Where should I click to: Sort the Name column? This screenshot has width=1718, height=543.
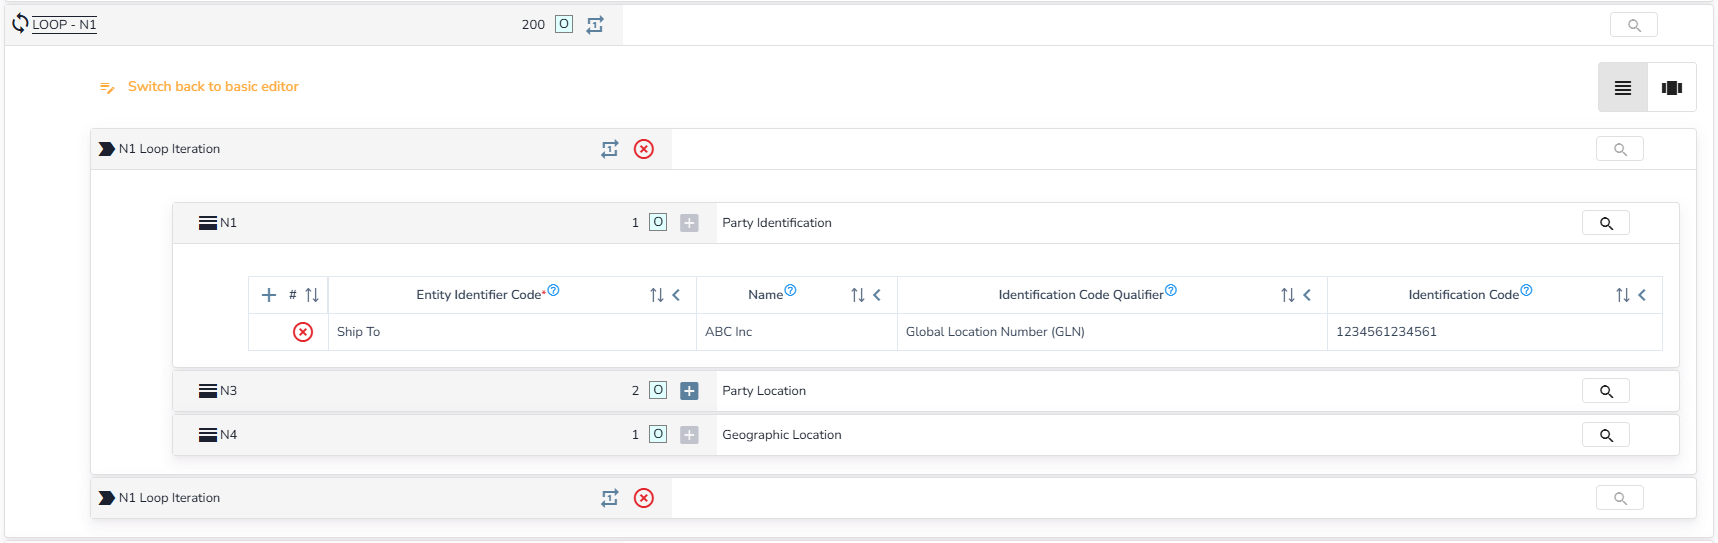[x=857, y=295]
